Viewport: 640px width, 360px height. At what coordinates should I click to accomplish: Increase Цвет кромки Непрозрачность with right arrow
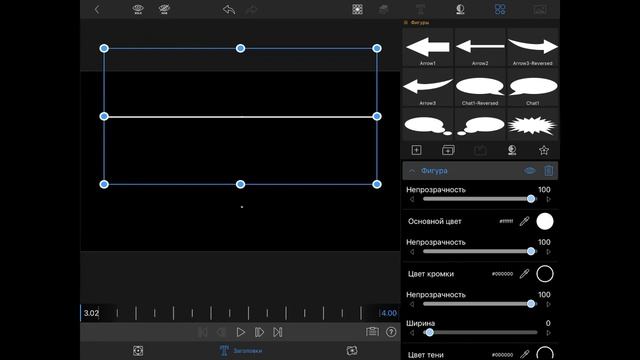pyautogui.click(x=548, y=304)
